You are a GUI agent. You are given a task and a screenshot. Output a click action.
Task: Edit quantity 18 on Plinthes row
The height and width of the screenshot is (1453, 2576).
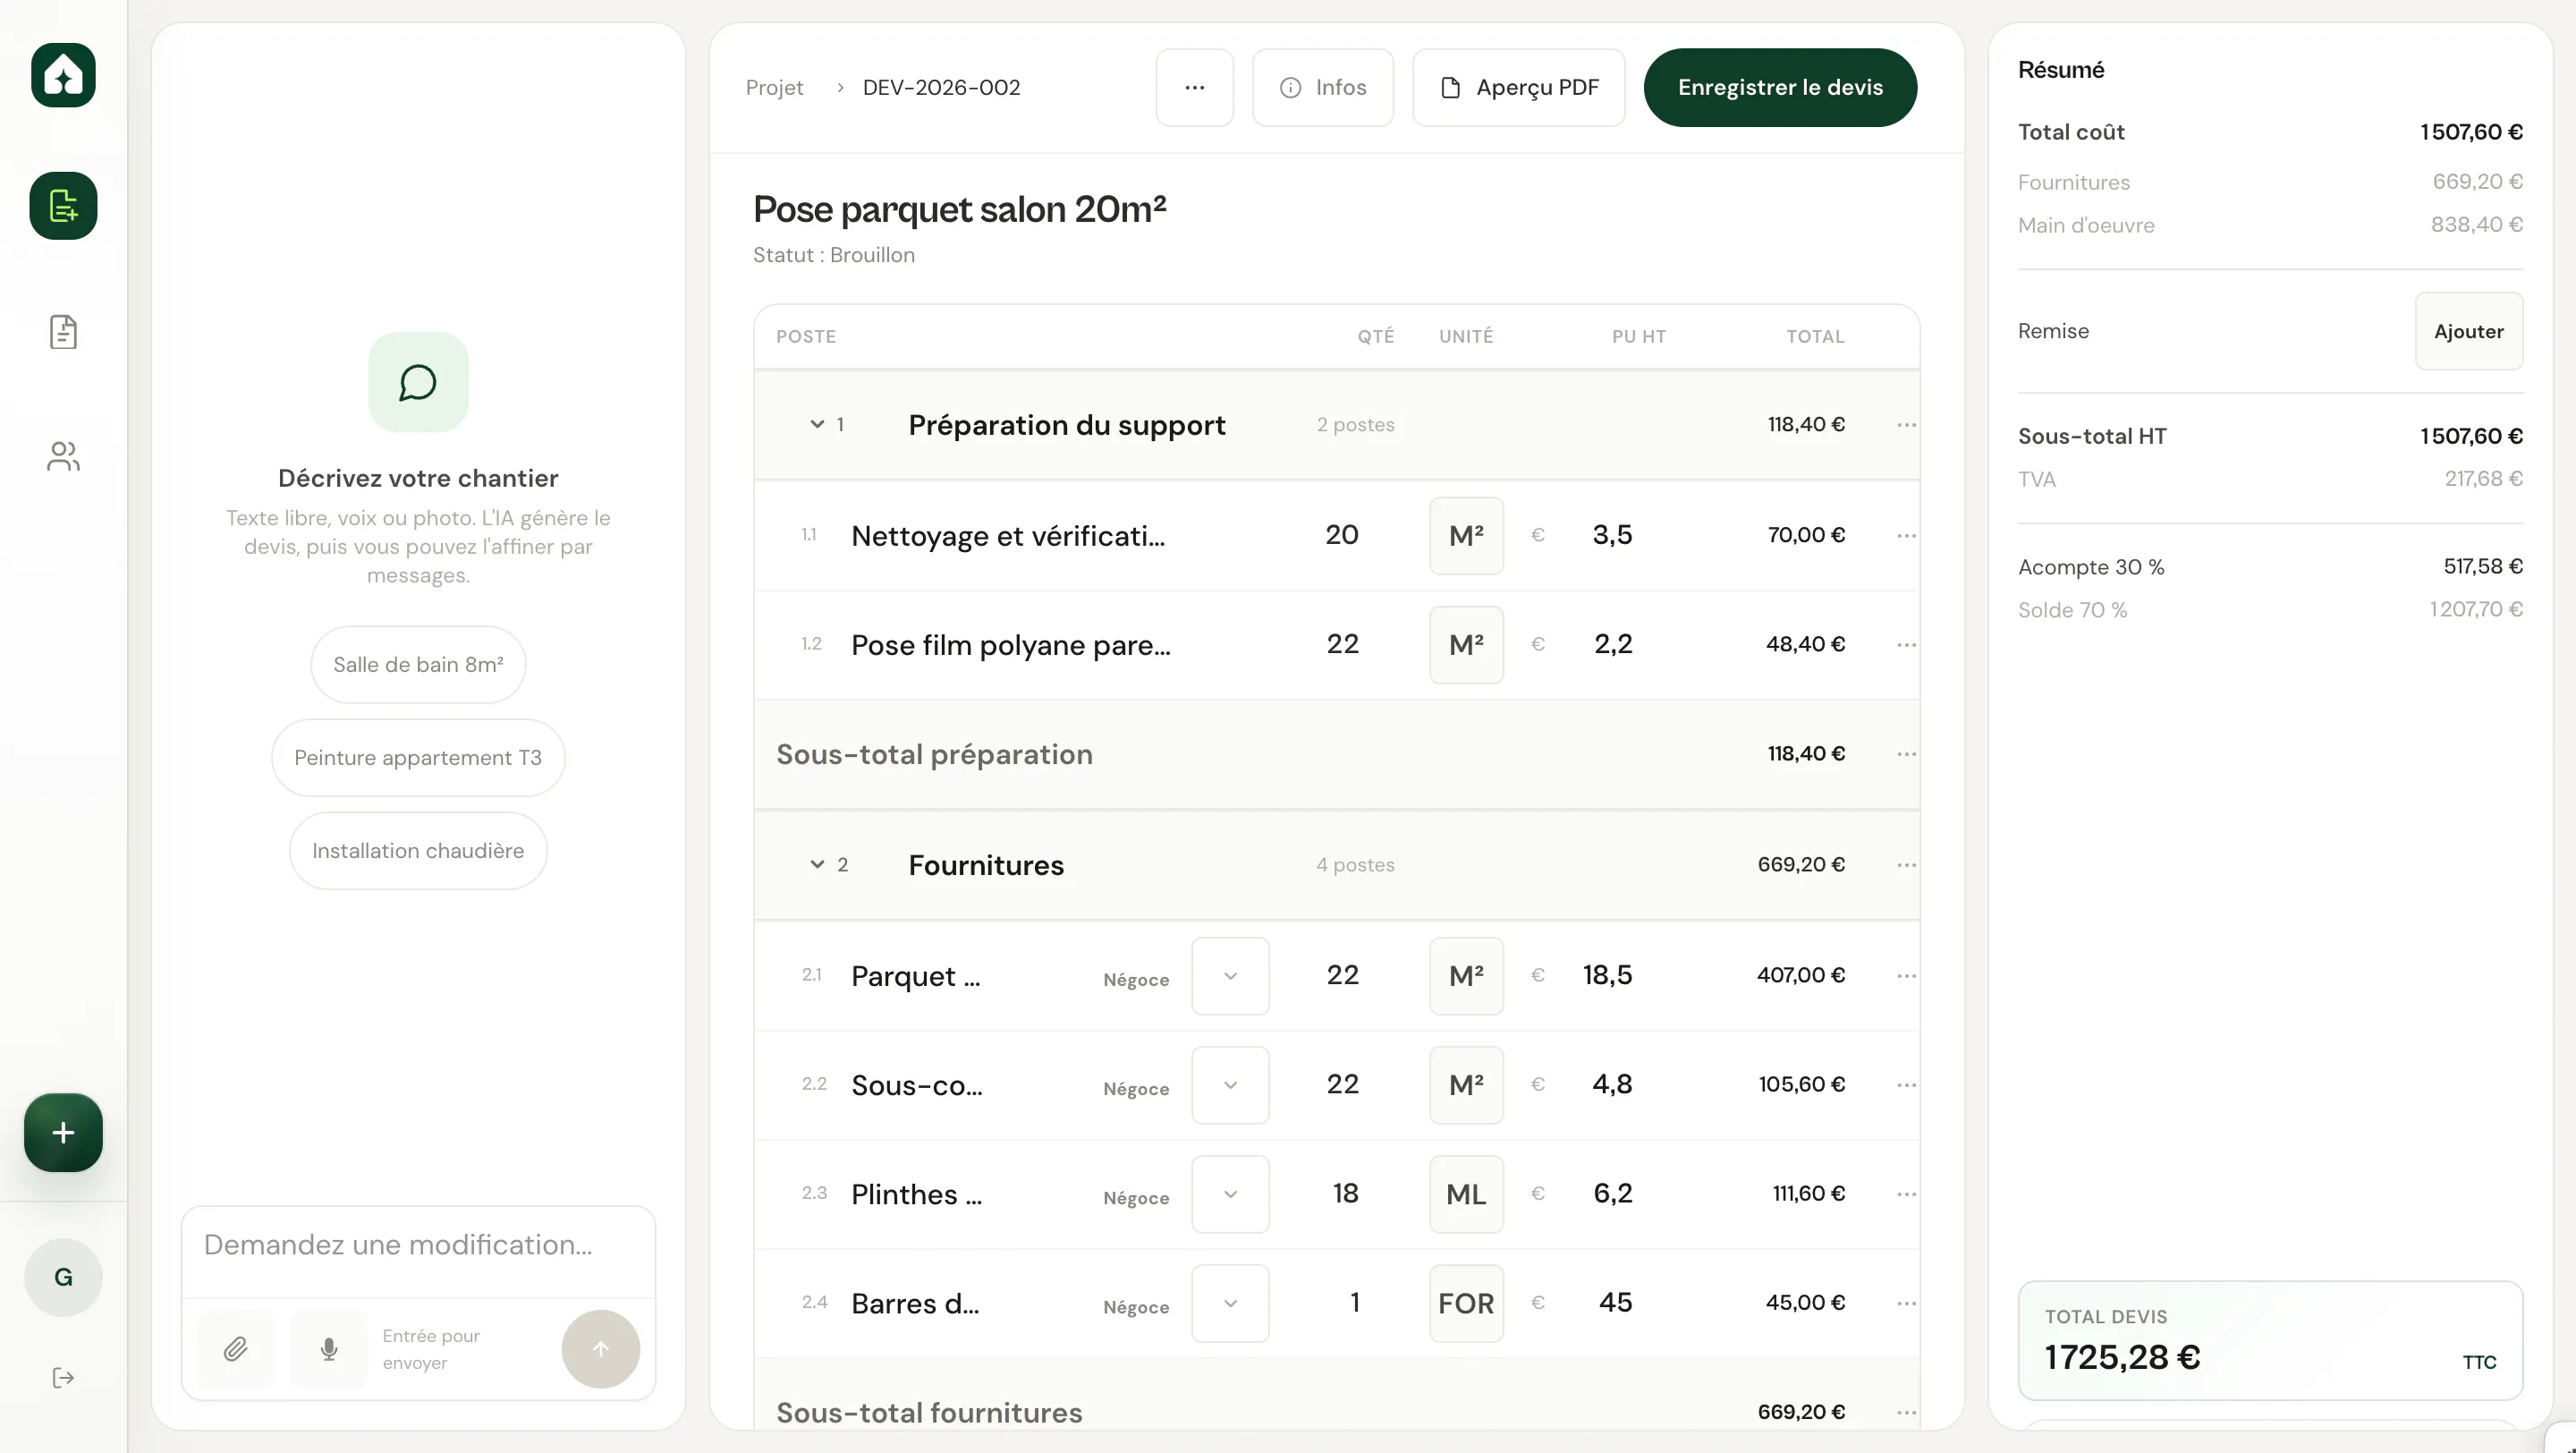pyautogui.click(x=1345, y=1194)
